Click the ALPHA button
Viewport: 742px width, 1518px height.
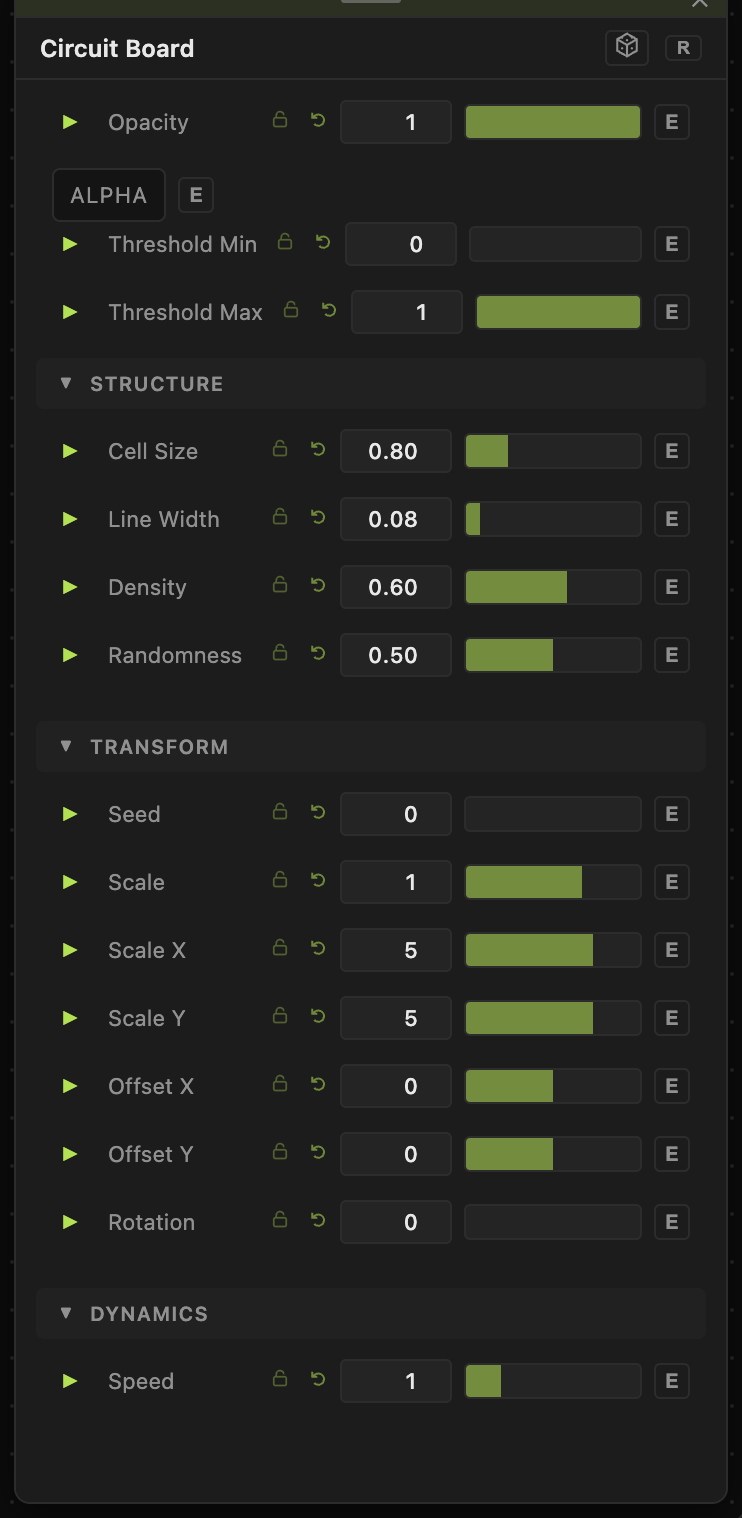click(109, 195)
